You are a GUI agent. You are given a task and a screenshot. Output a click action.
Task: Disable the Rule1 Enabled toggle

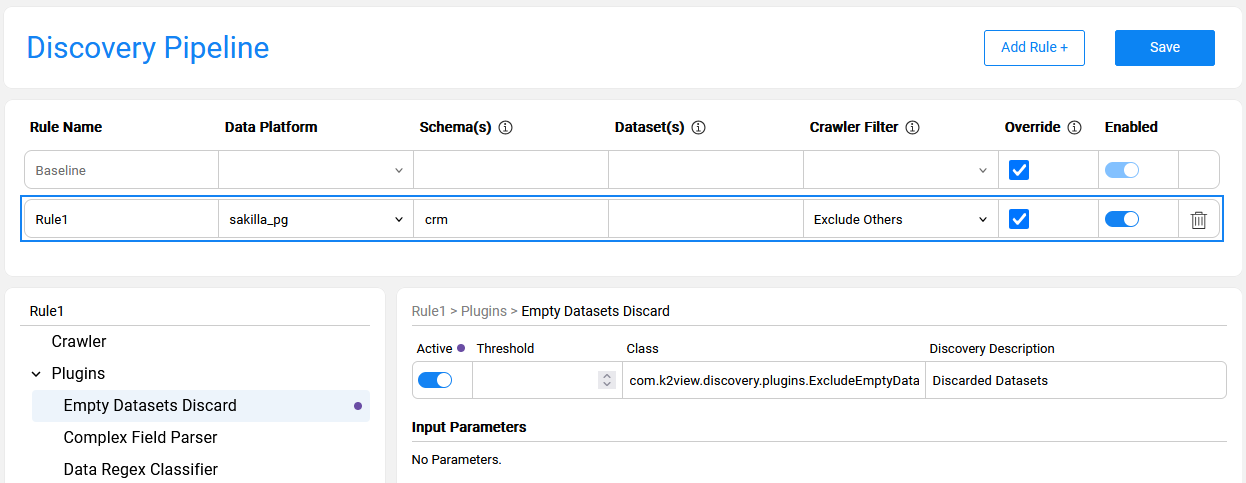pos(1121,219)
